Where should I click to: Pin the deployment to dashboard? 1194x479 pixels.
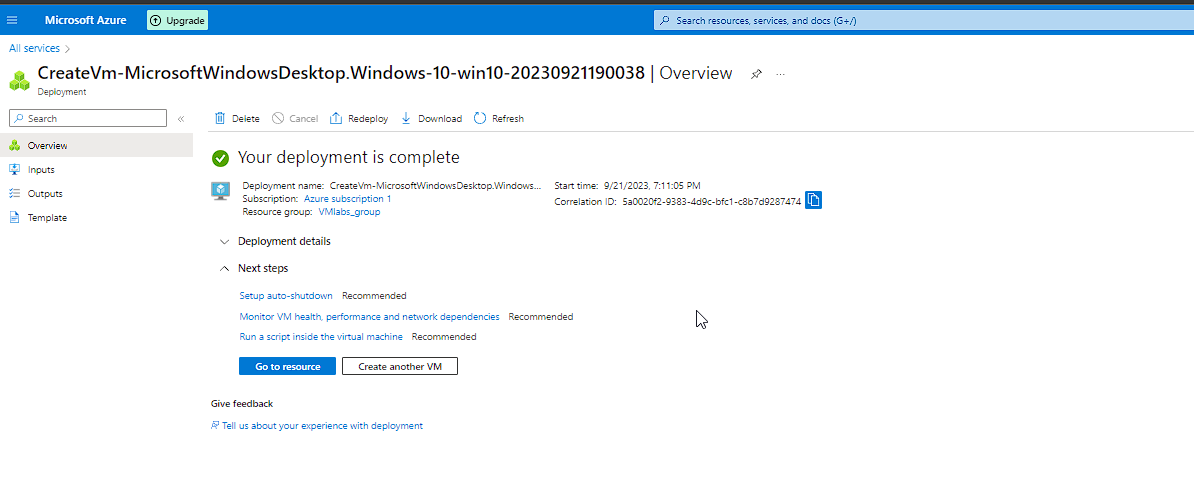756,74
